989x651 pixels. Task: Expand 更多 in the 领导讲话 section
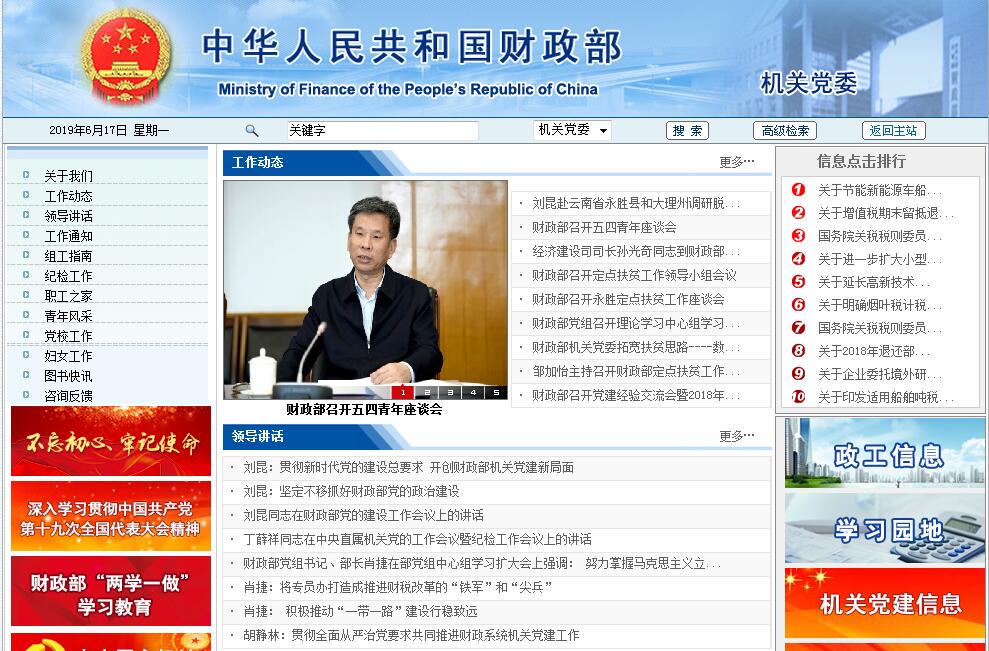(x=736, y=436)
